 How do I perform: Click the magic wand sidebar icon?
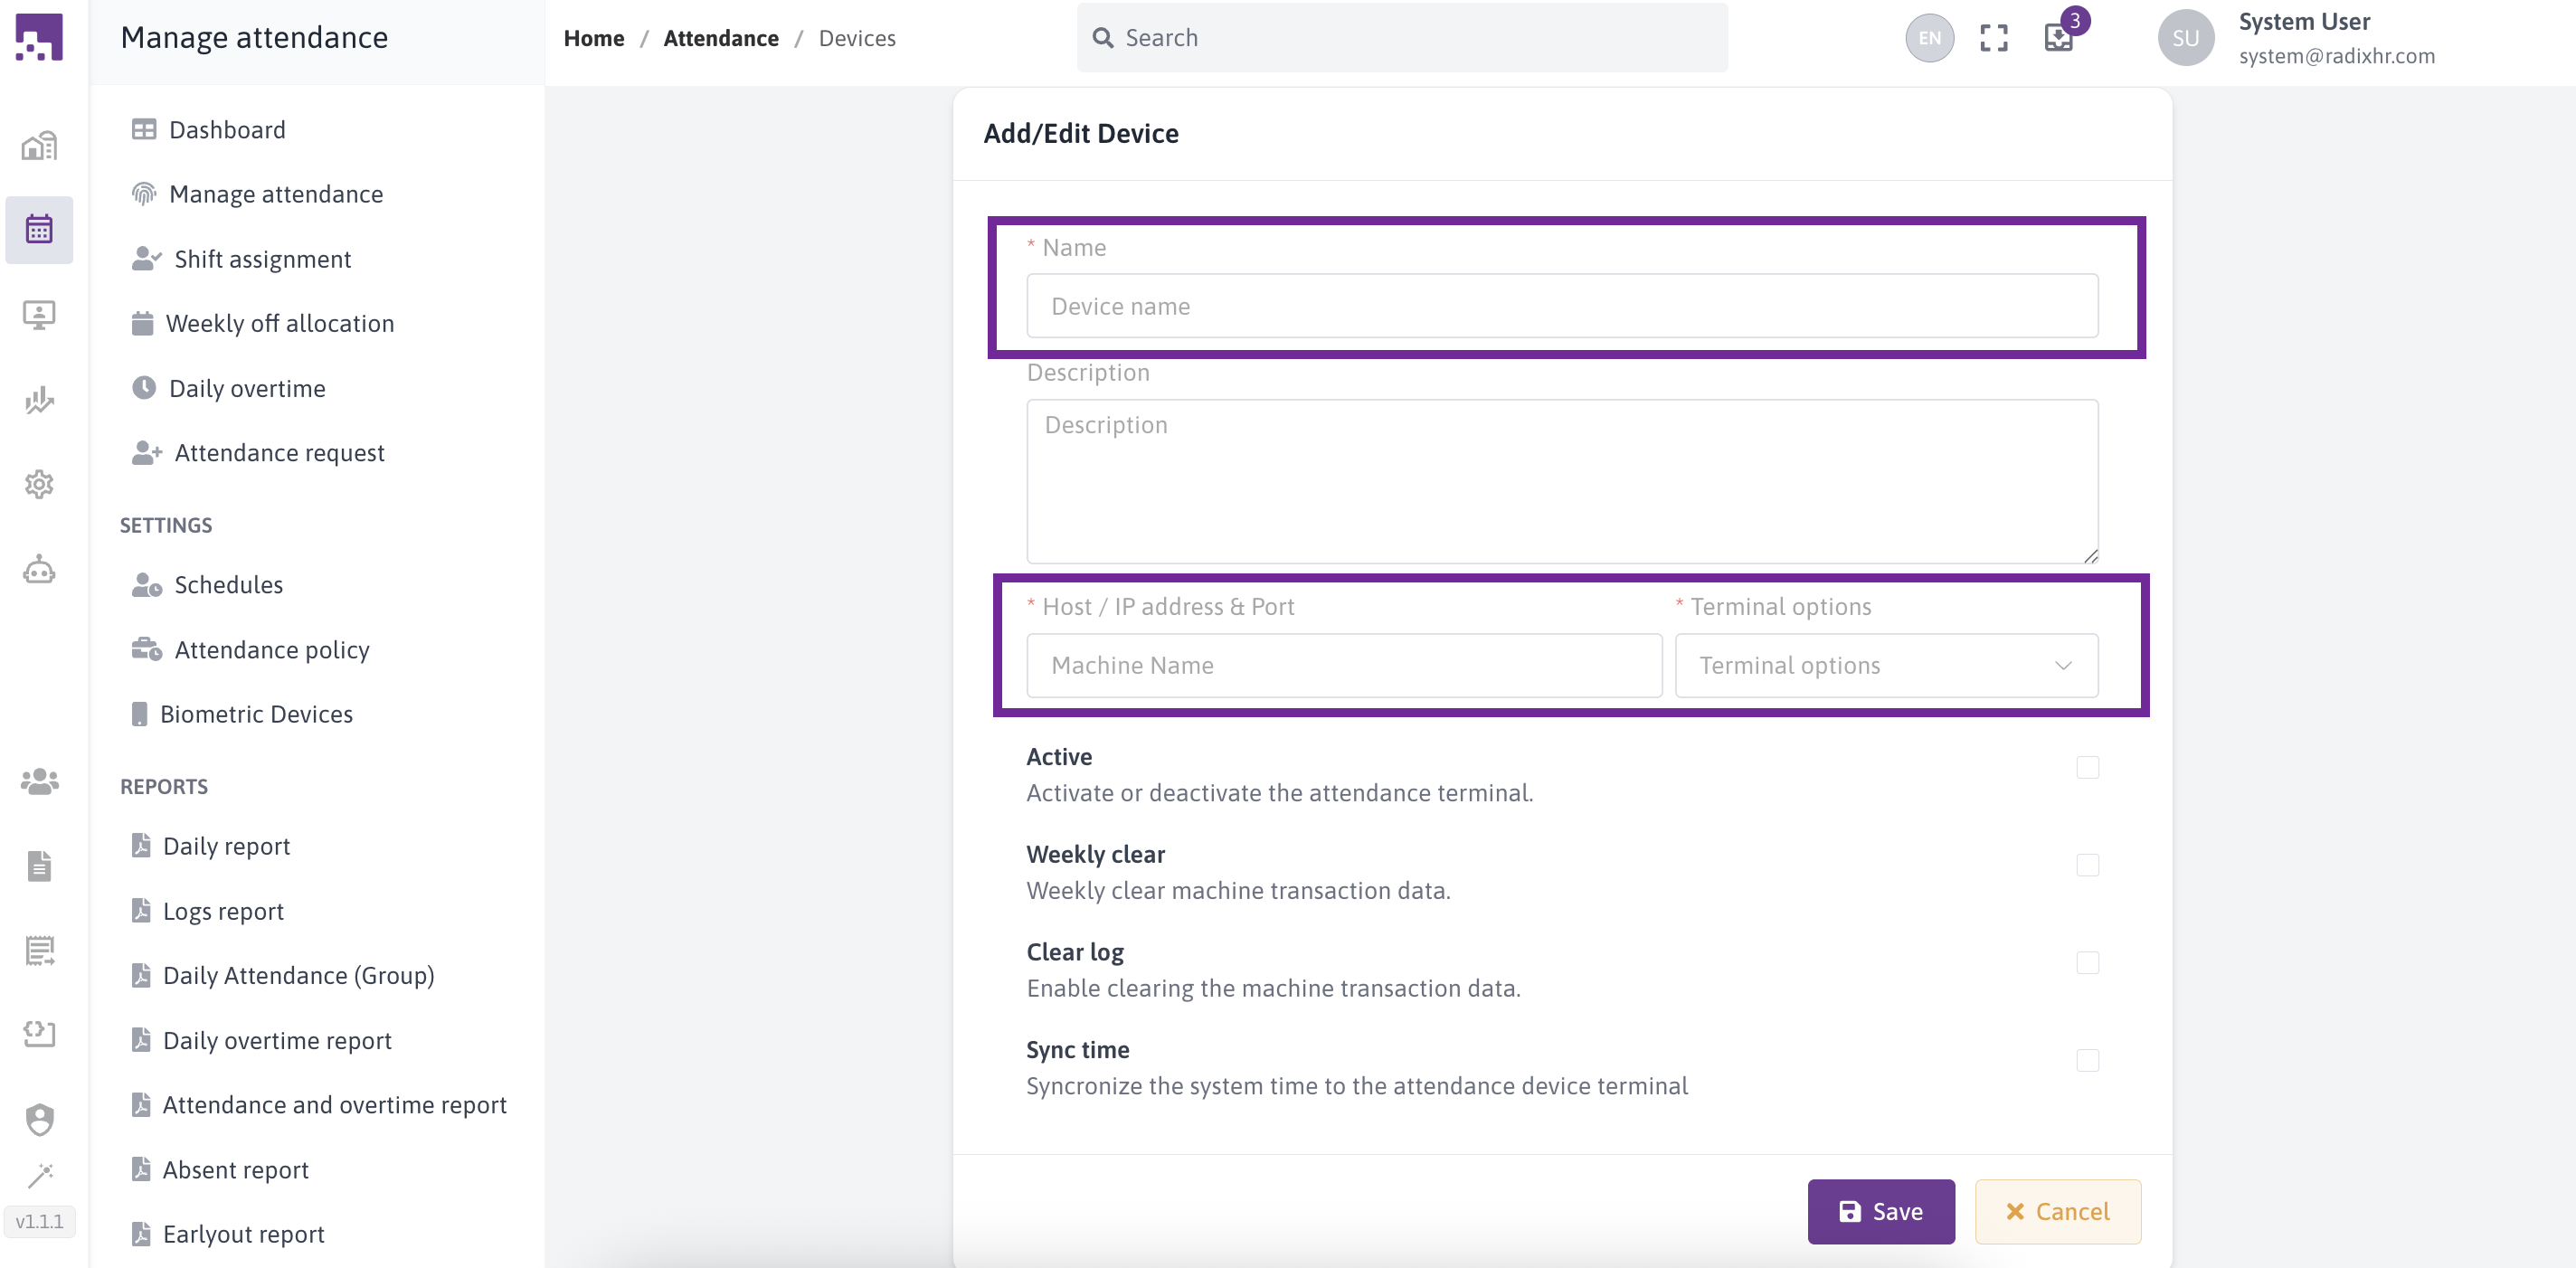click(x=39, y=1174)
